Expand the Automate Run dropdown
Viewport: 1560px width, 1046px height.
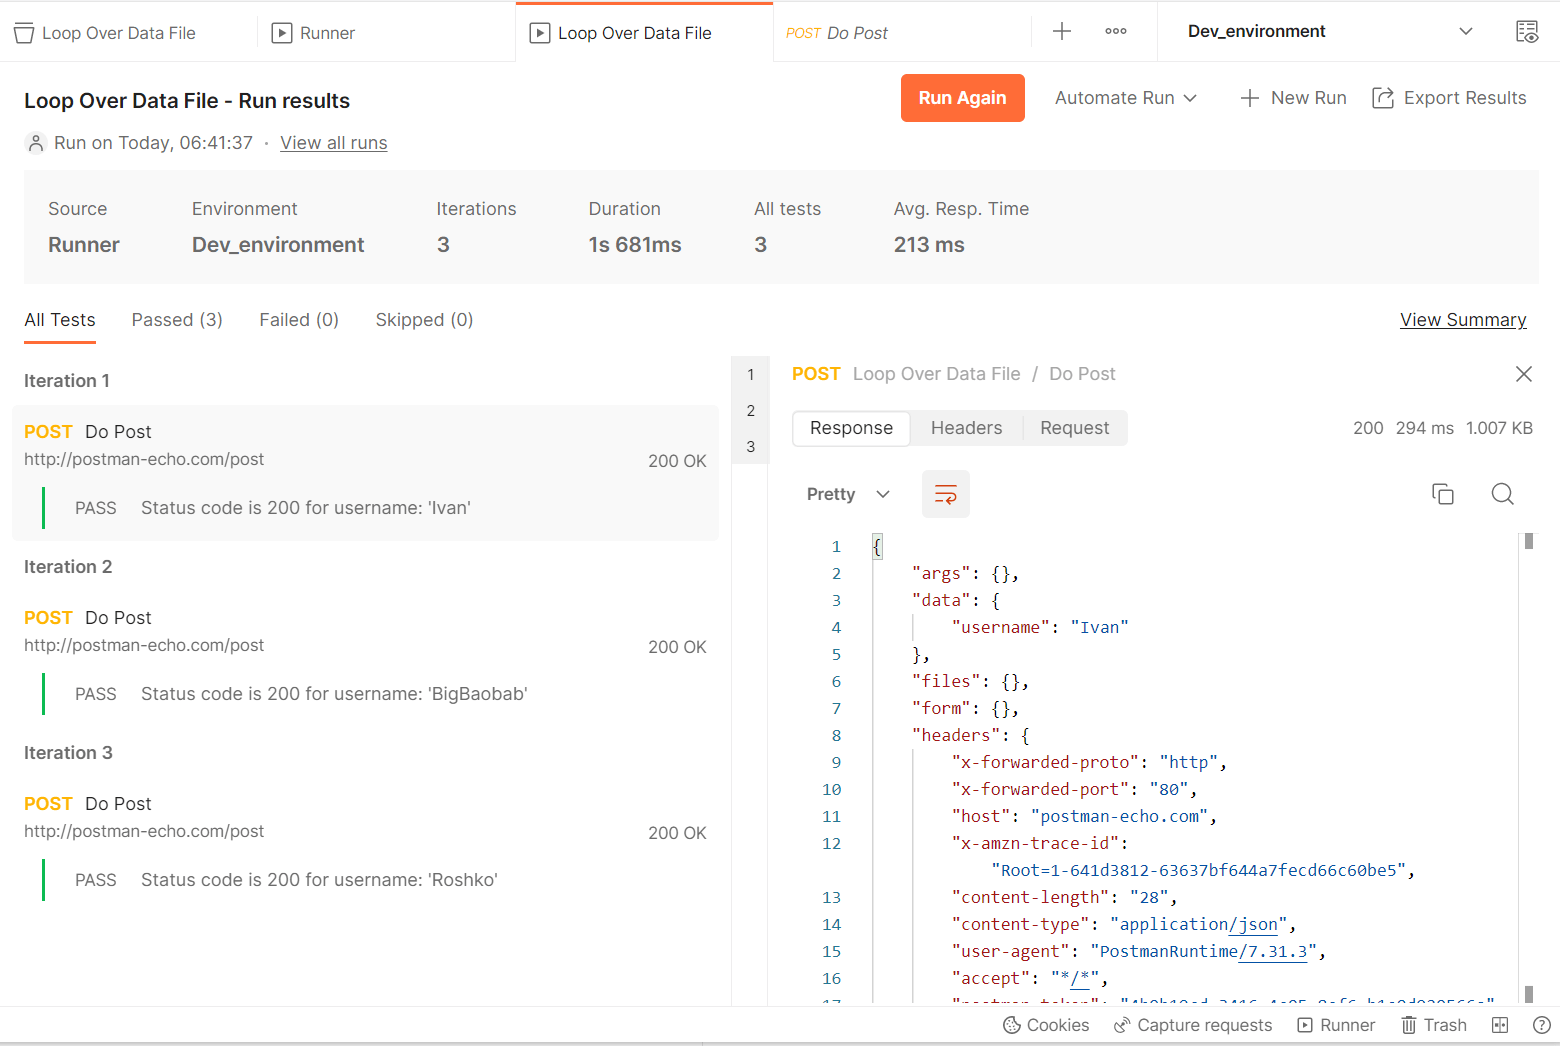1124,97
